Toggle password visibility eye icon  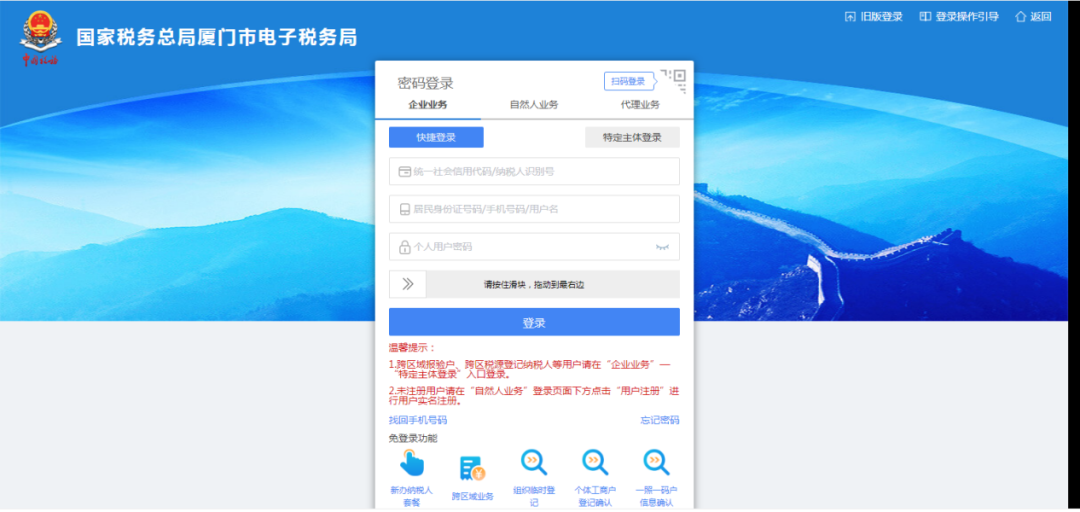[662, 247]
